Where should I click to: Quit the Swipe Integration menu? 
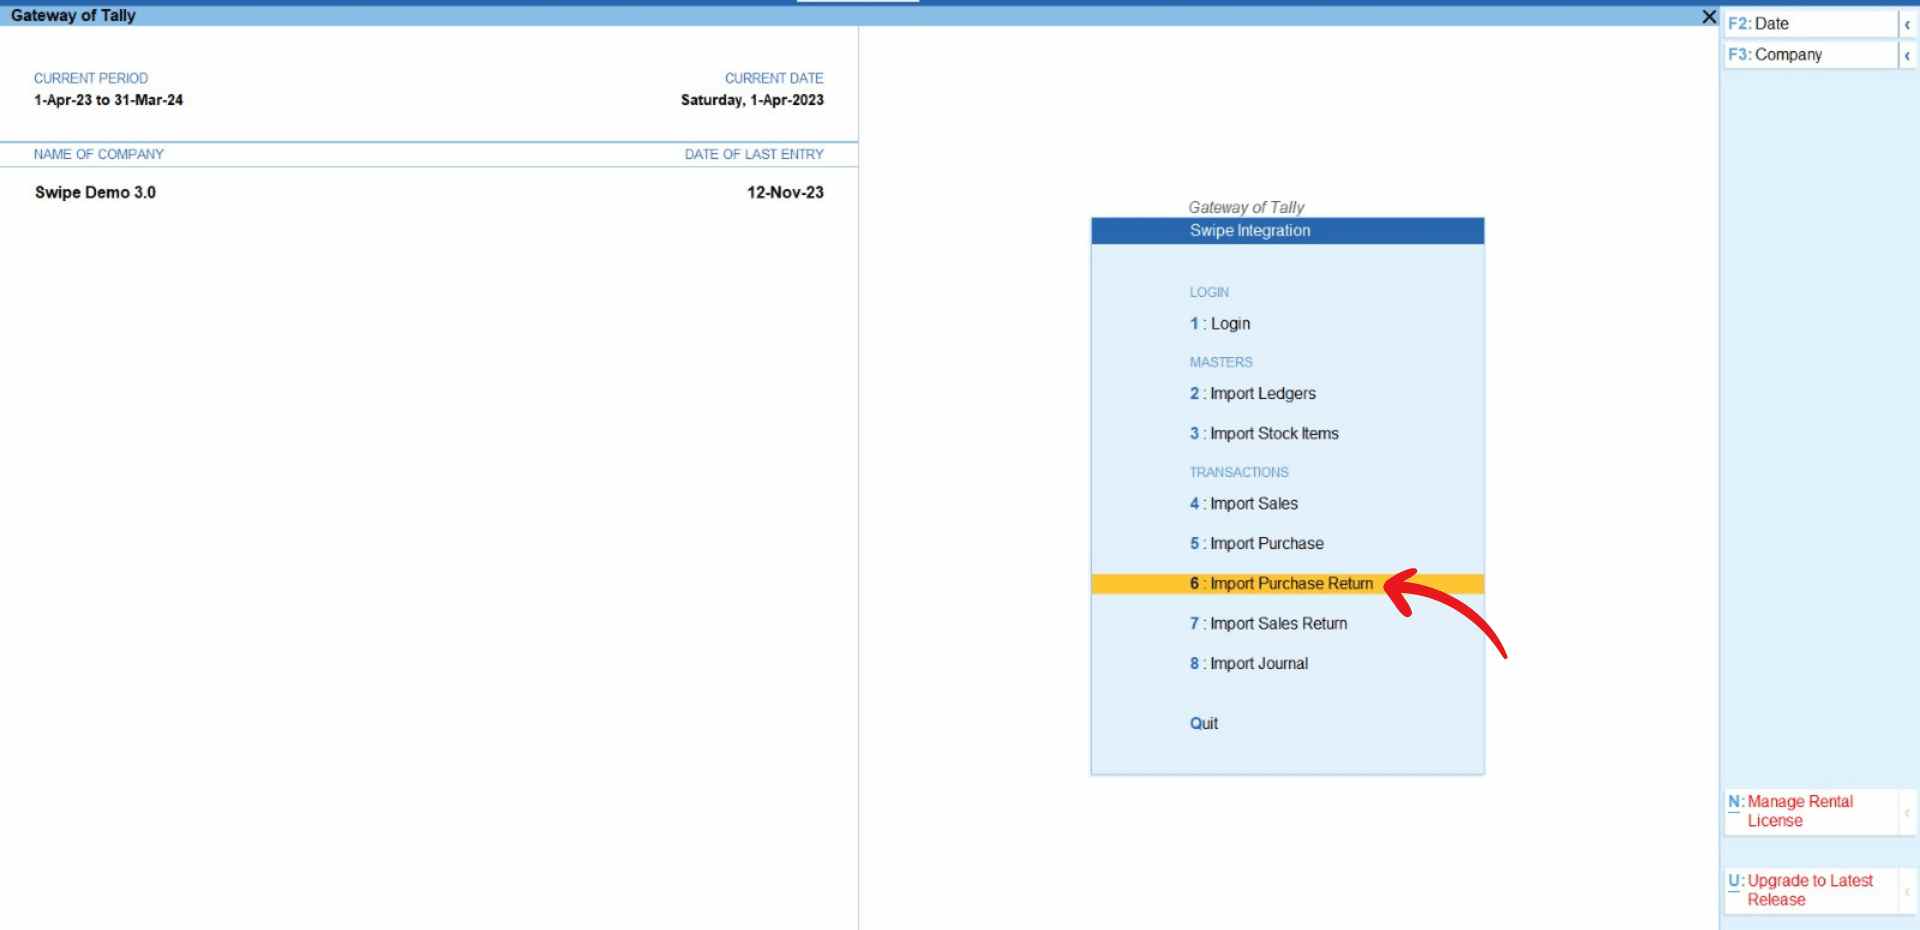click(x=1204, y=724)
